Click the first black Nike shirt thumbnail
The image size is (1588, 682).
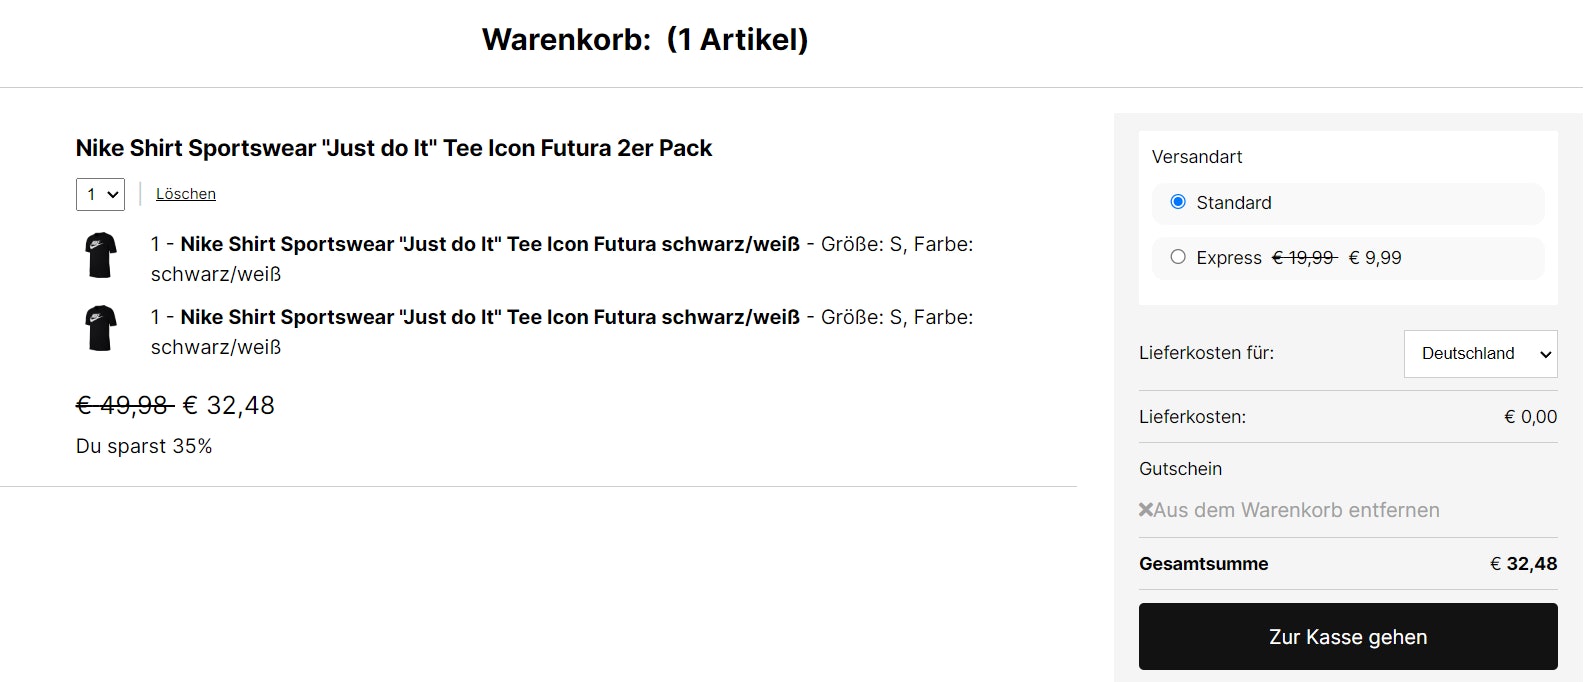coord(101,255)
